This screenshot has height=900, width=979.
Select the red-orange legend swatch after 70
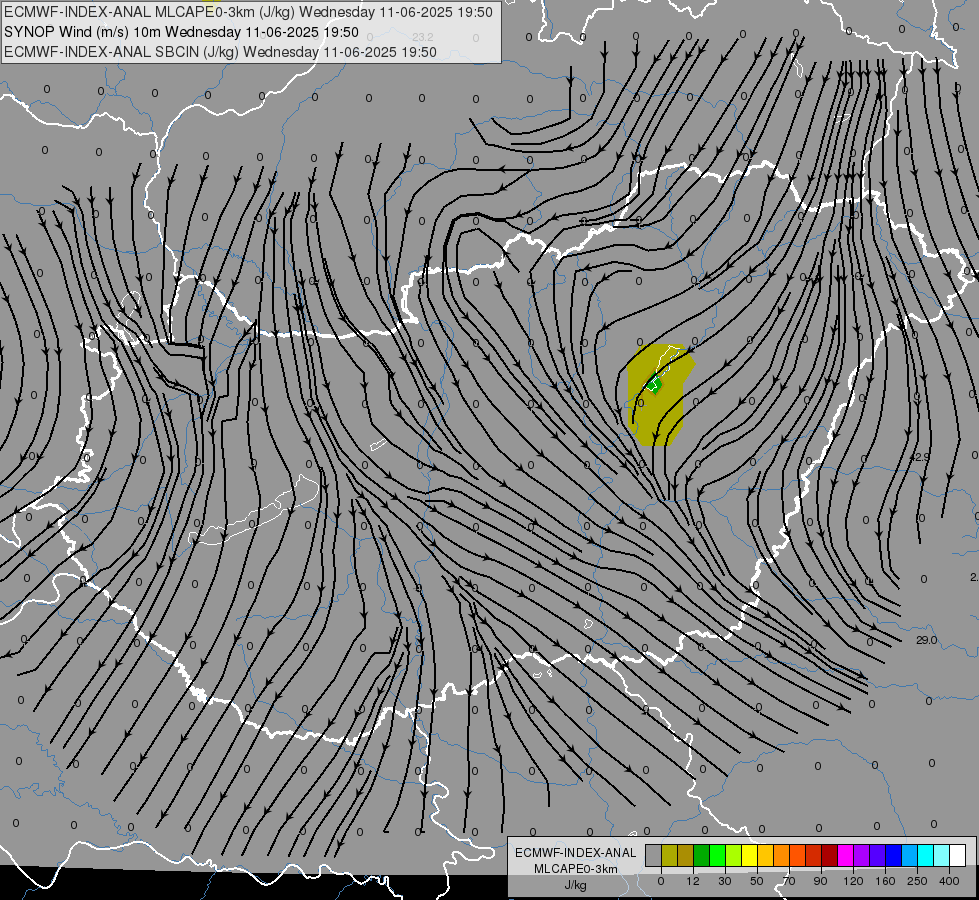(x=797, y=855)
